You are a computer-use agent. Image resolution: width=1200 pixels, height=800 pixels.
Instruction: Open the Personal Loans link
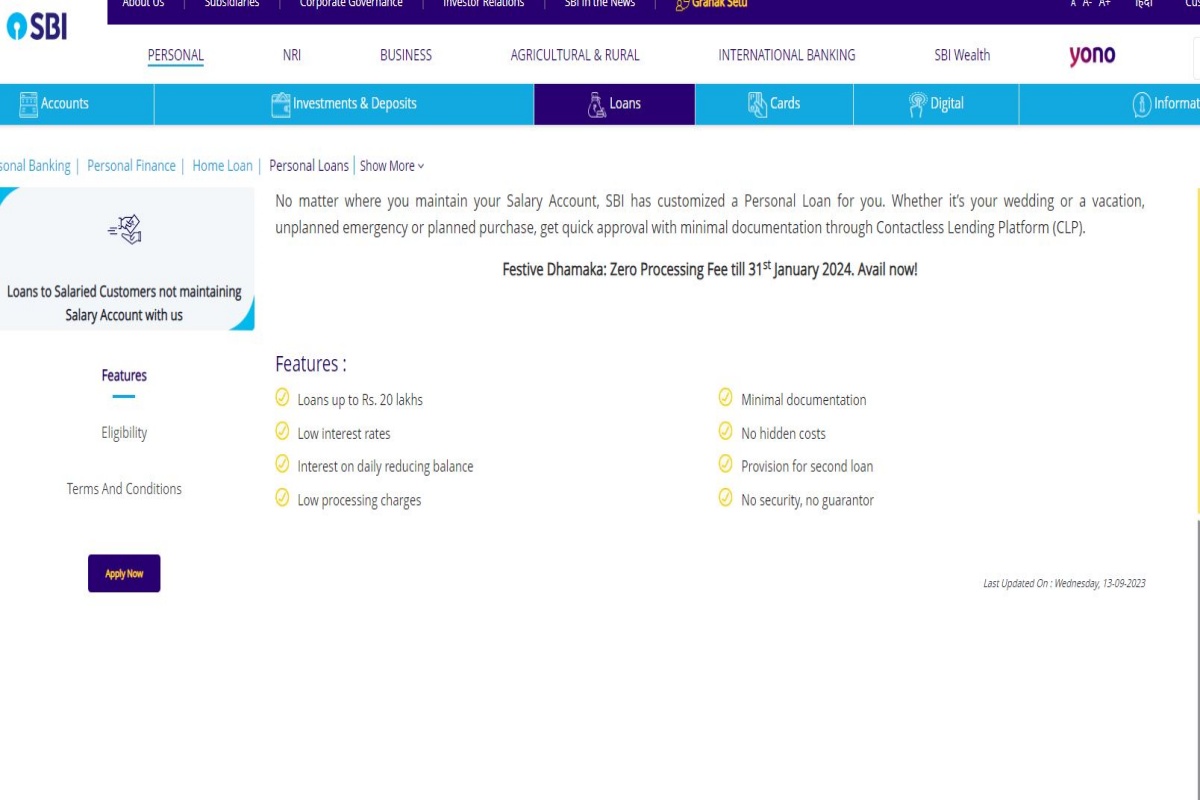(309, 166)
